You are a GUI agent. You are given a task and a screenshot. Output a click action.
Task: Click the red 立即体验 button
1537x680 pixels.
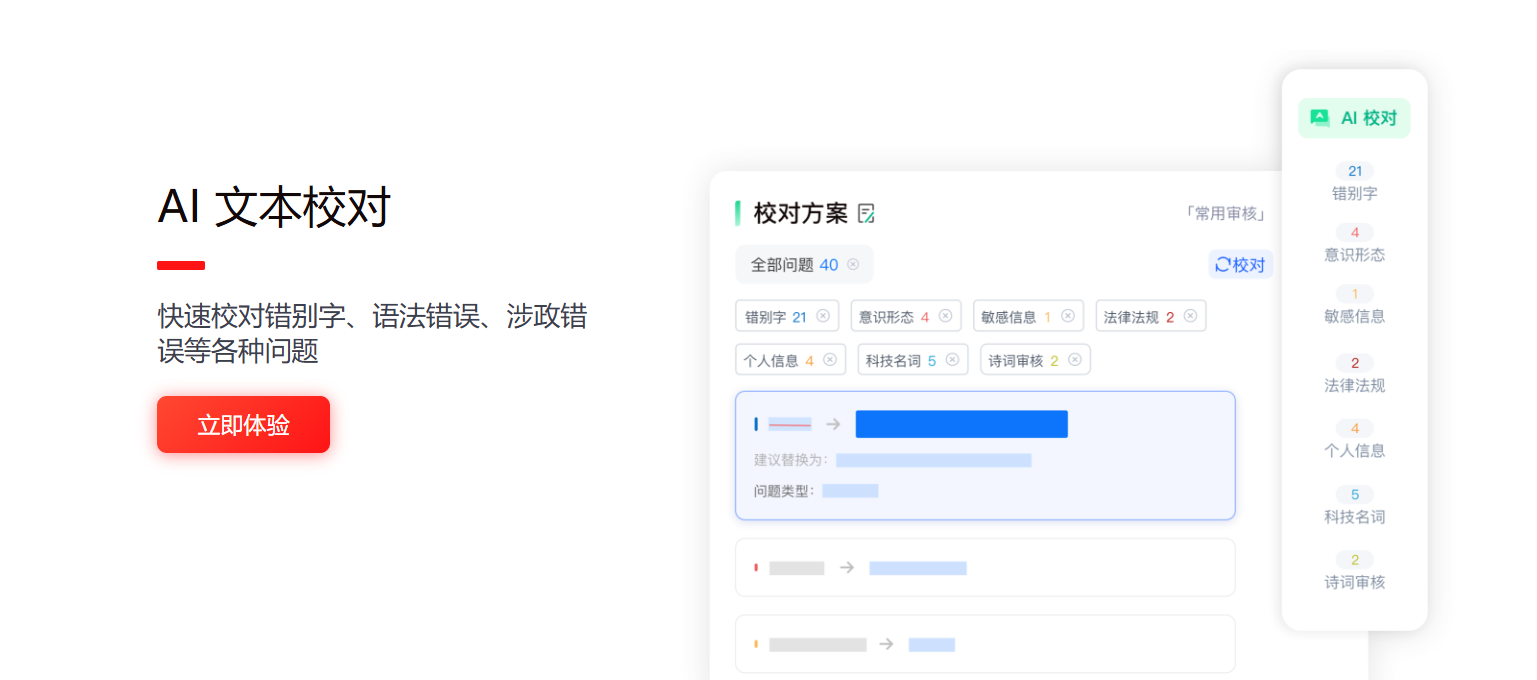coord(243,424)
